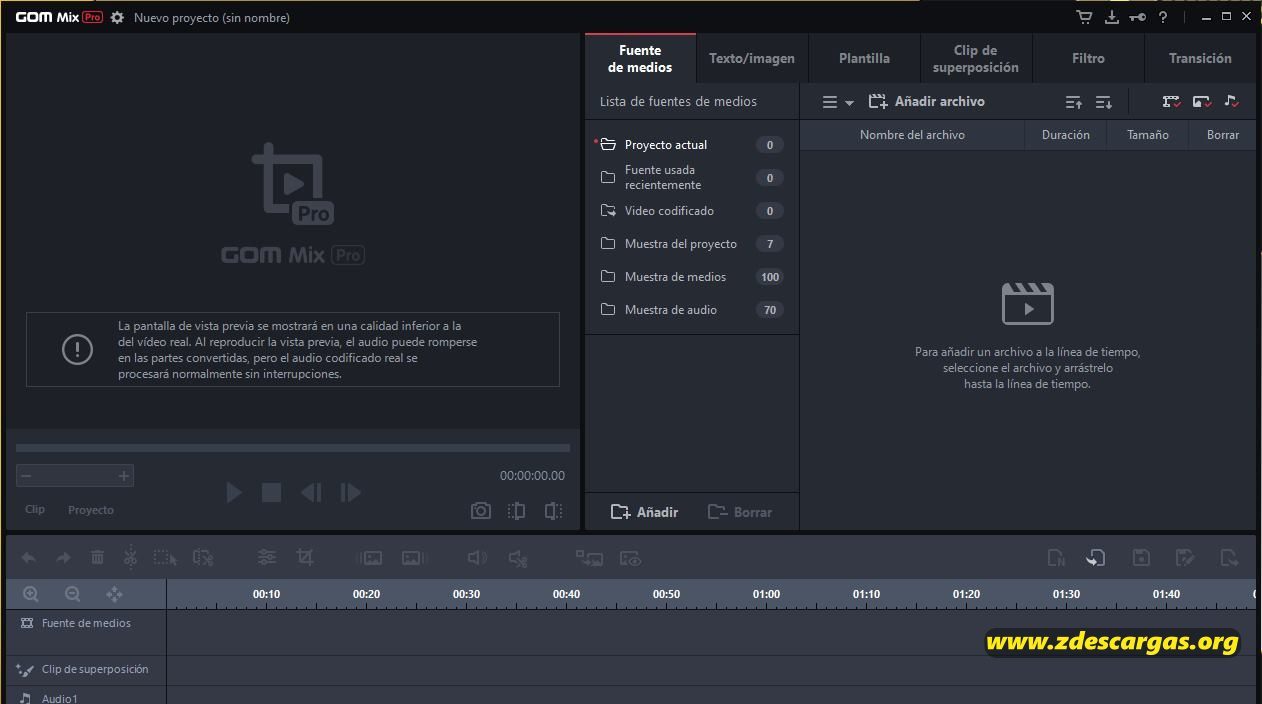Click the audio cut speaker-scissors icon
Screen dimensions: 1262x704
(518, 558)
